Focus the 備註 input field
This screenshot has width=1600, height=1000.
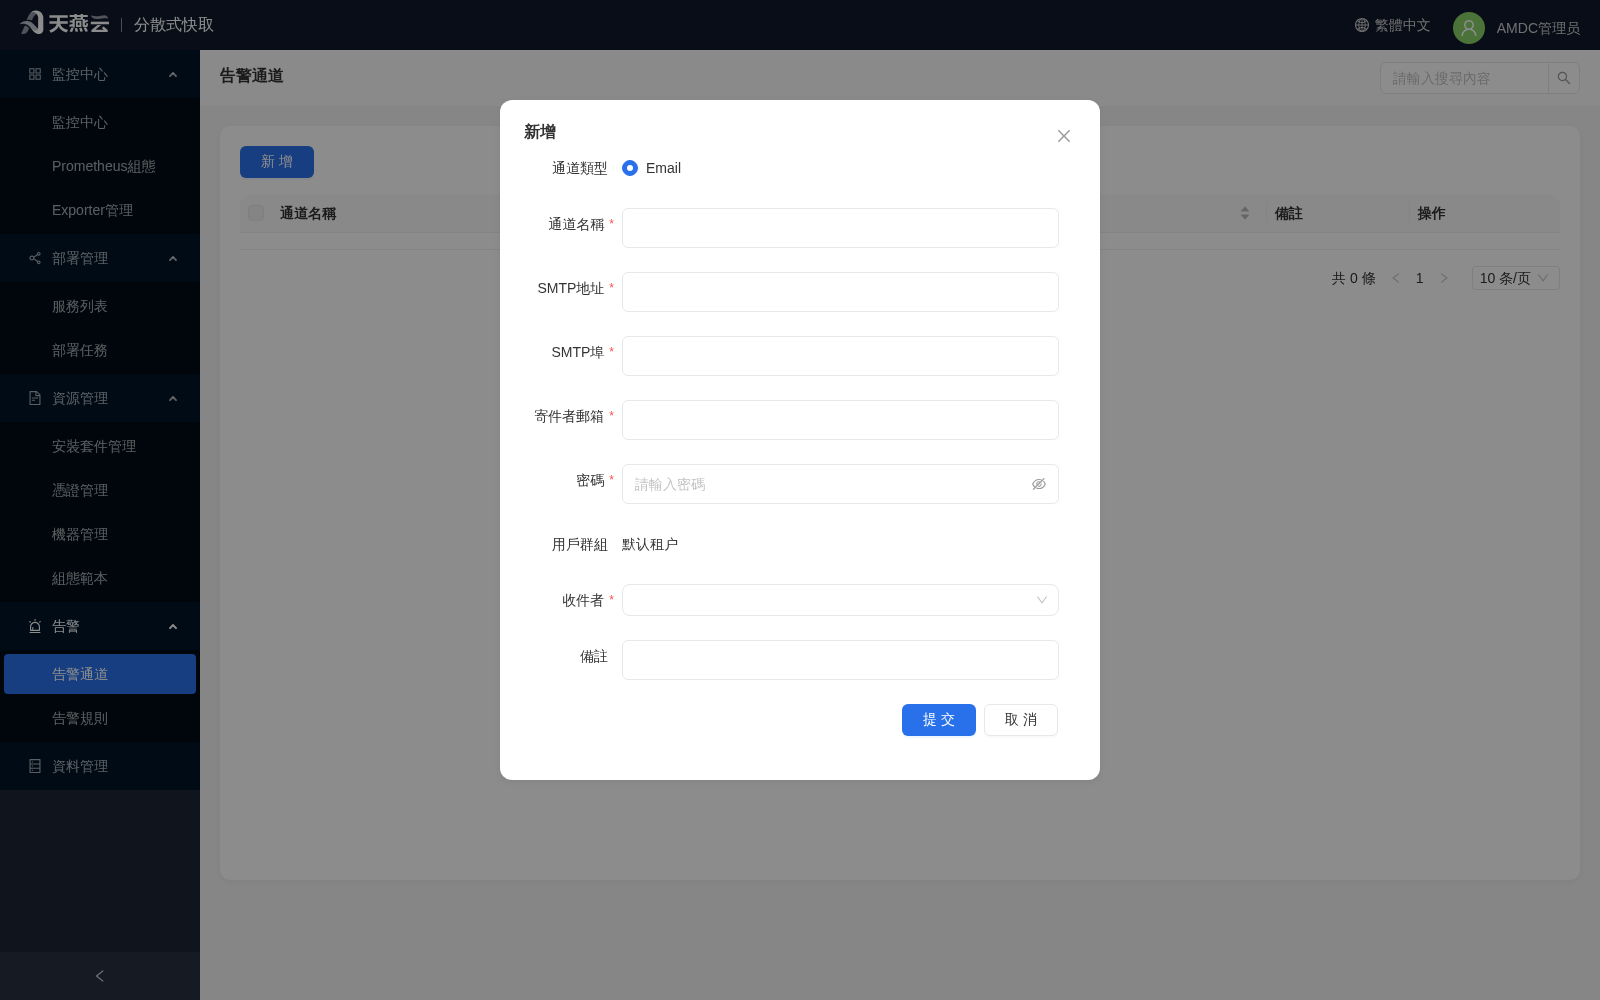(x=840, y=660)
